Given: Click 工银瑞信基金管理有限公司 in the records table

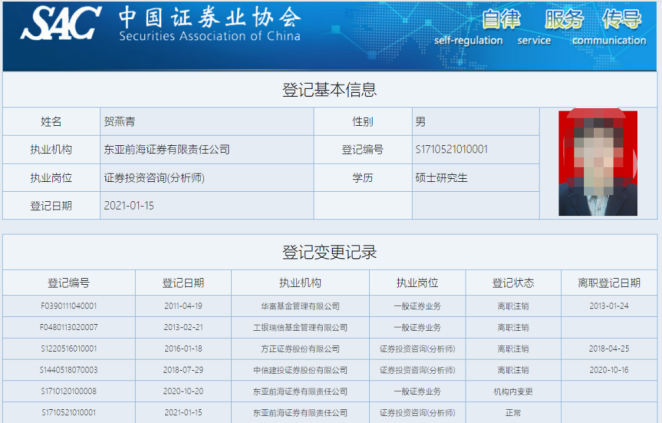Looking at the screenshot, I should pos(297,327).
